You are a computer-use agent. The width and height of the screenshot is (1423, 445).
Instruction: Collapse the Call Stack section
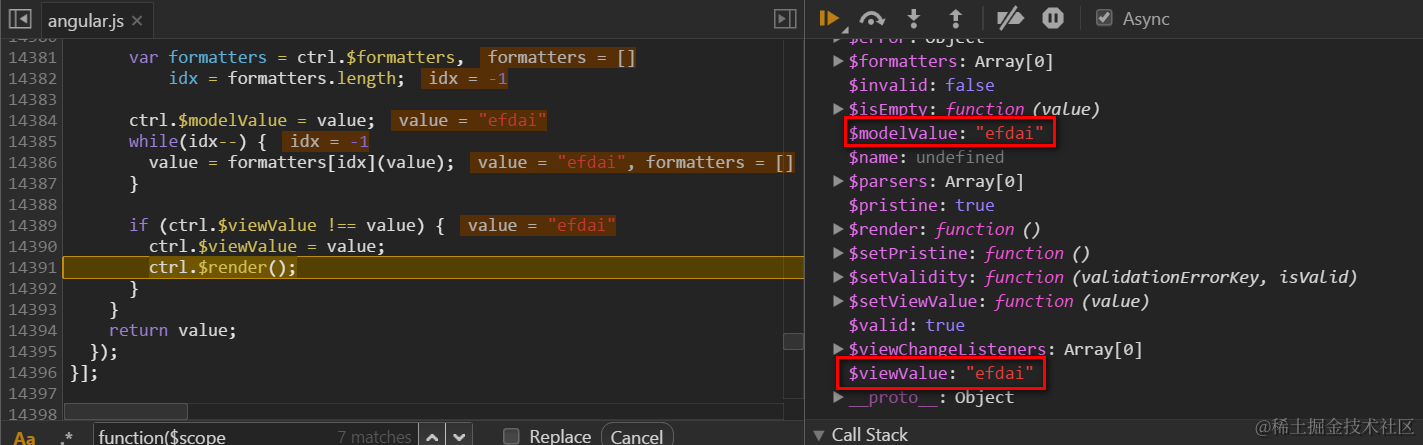click(819, 435)
